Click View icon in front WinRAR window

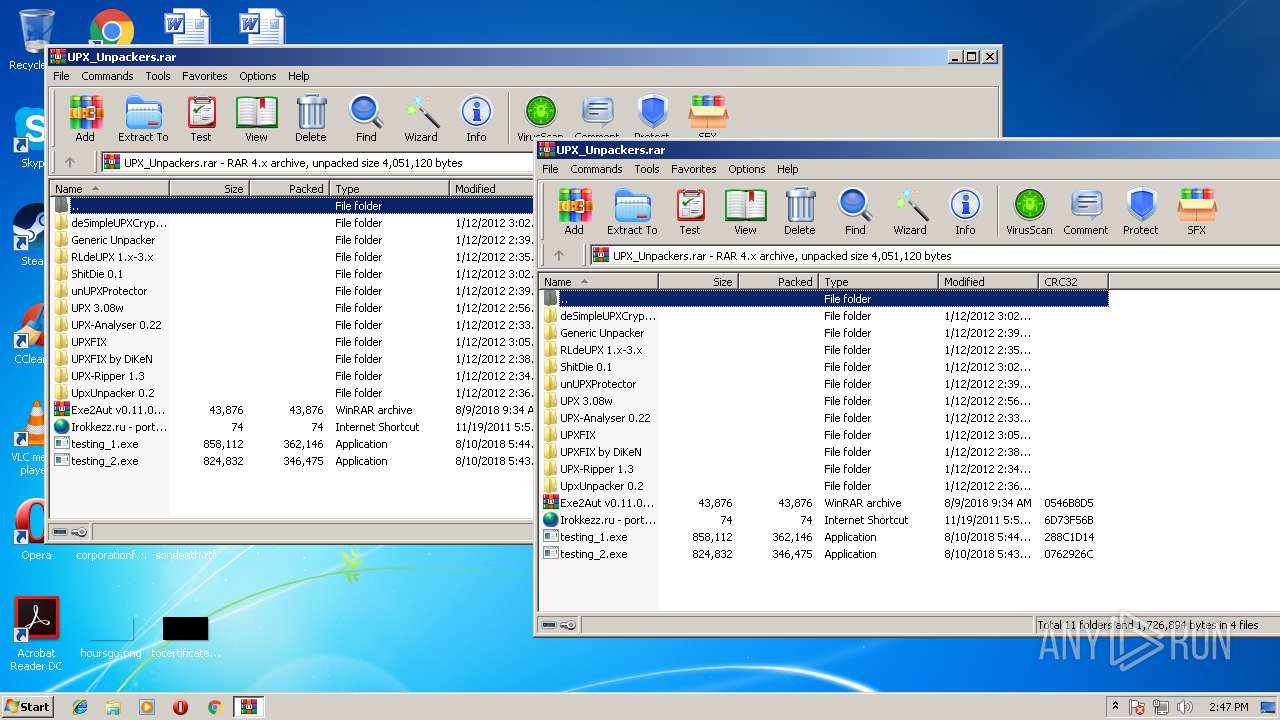(745, 212)
